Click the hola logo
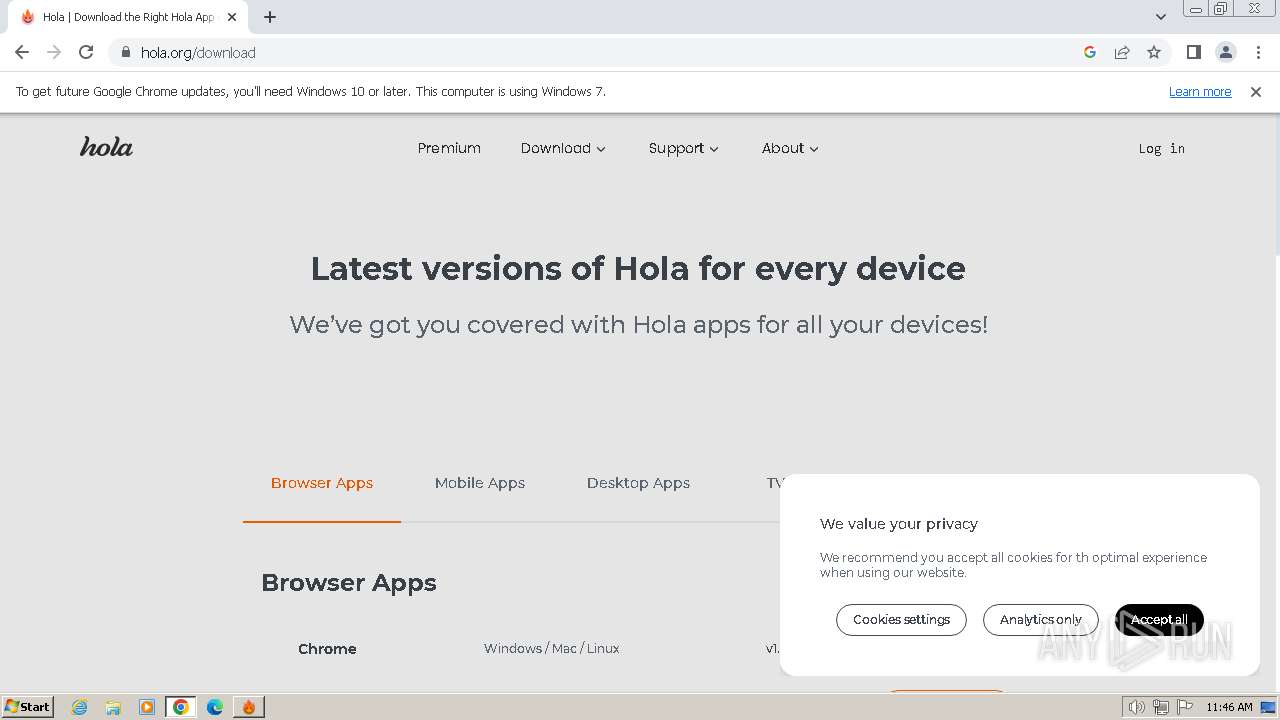The image size is (1280, 720). [106, 147]
